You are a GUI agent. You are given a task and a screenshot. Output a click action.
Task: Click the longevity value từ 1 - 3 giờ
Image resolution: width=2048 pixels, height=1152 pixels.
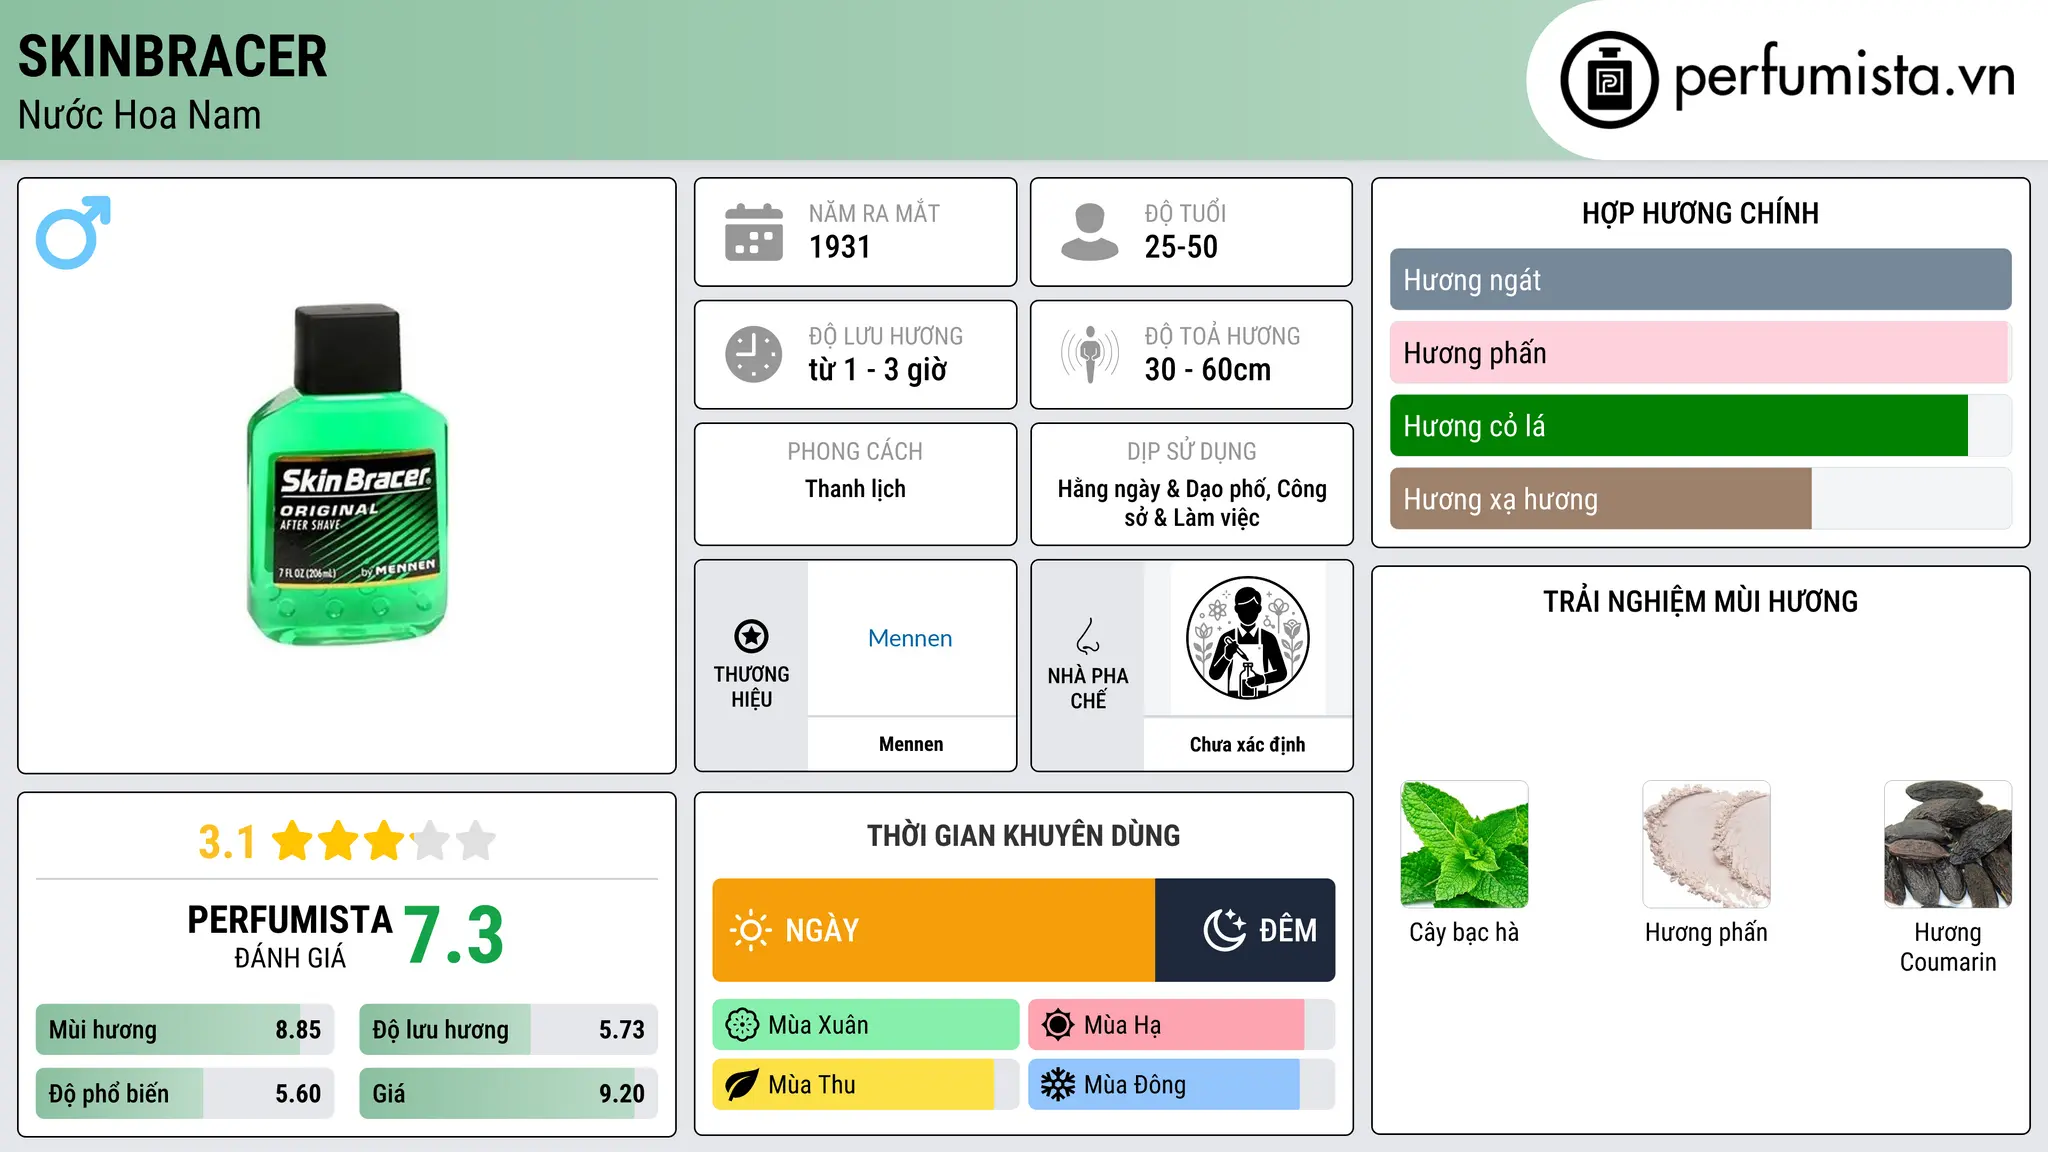(878, 370)
